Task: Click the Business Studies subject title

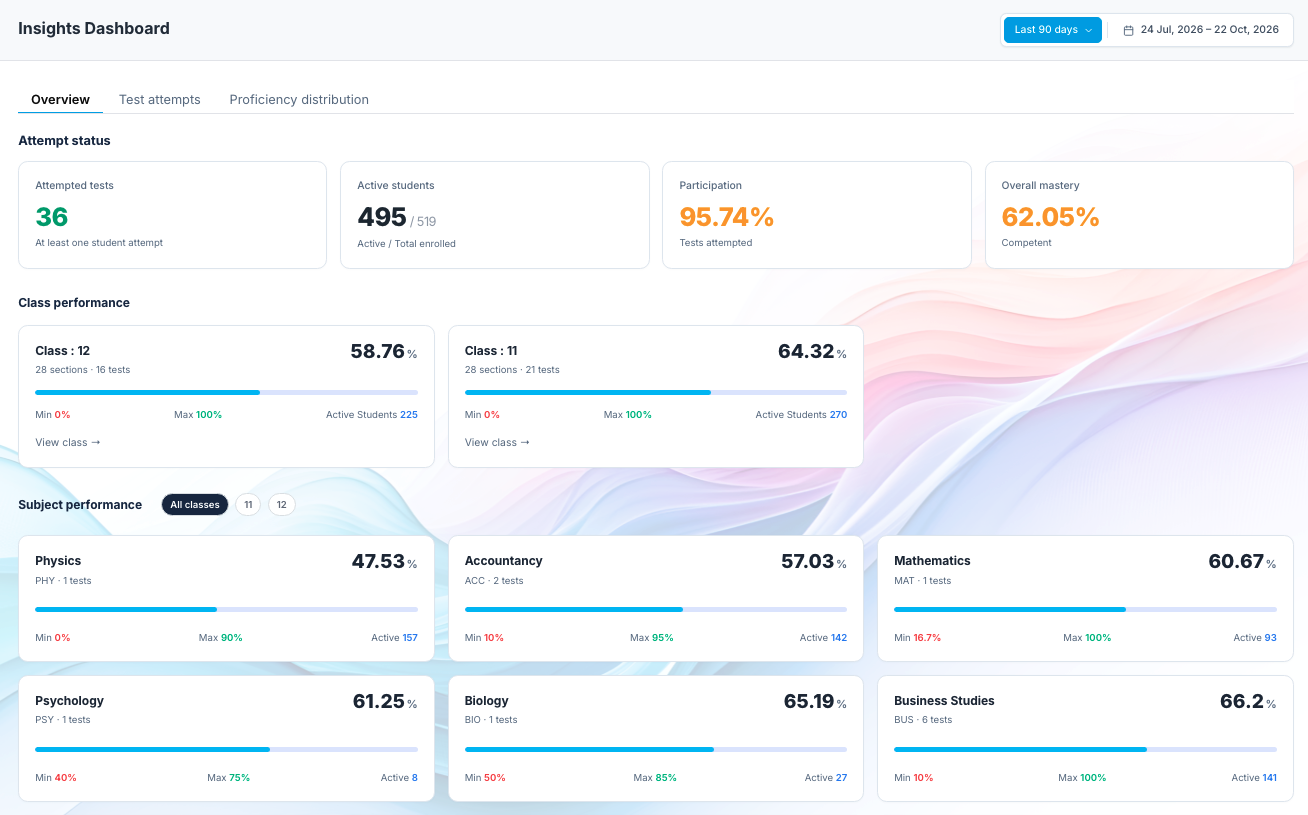Action: click(944, 701)
